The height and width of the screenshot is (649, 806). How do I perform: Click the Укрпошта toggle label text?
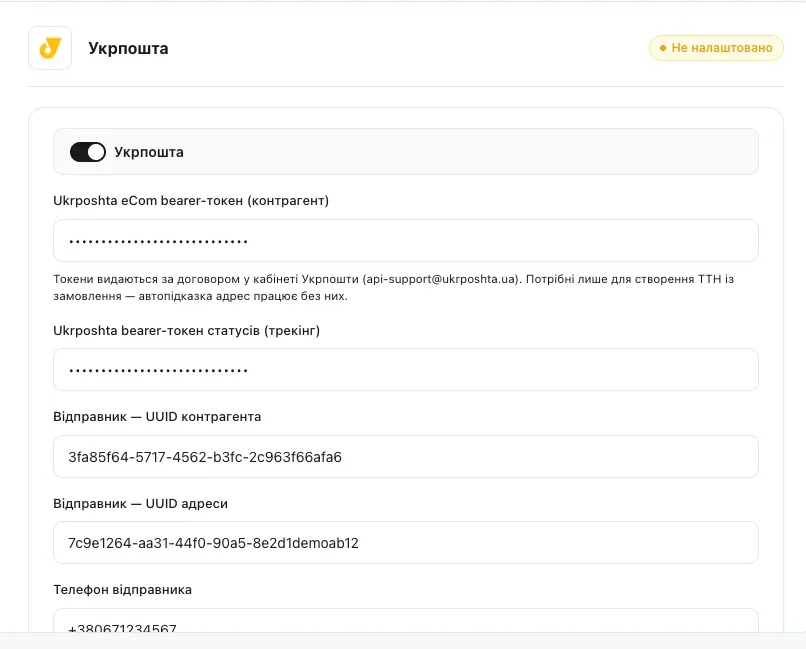(x=149, y=152)
